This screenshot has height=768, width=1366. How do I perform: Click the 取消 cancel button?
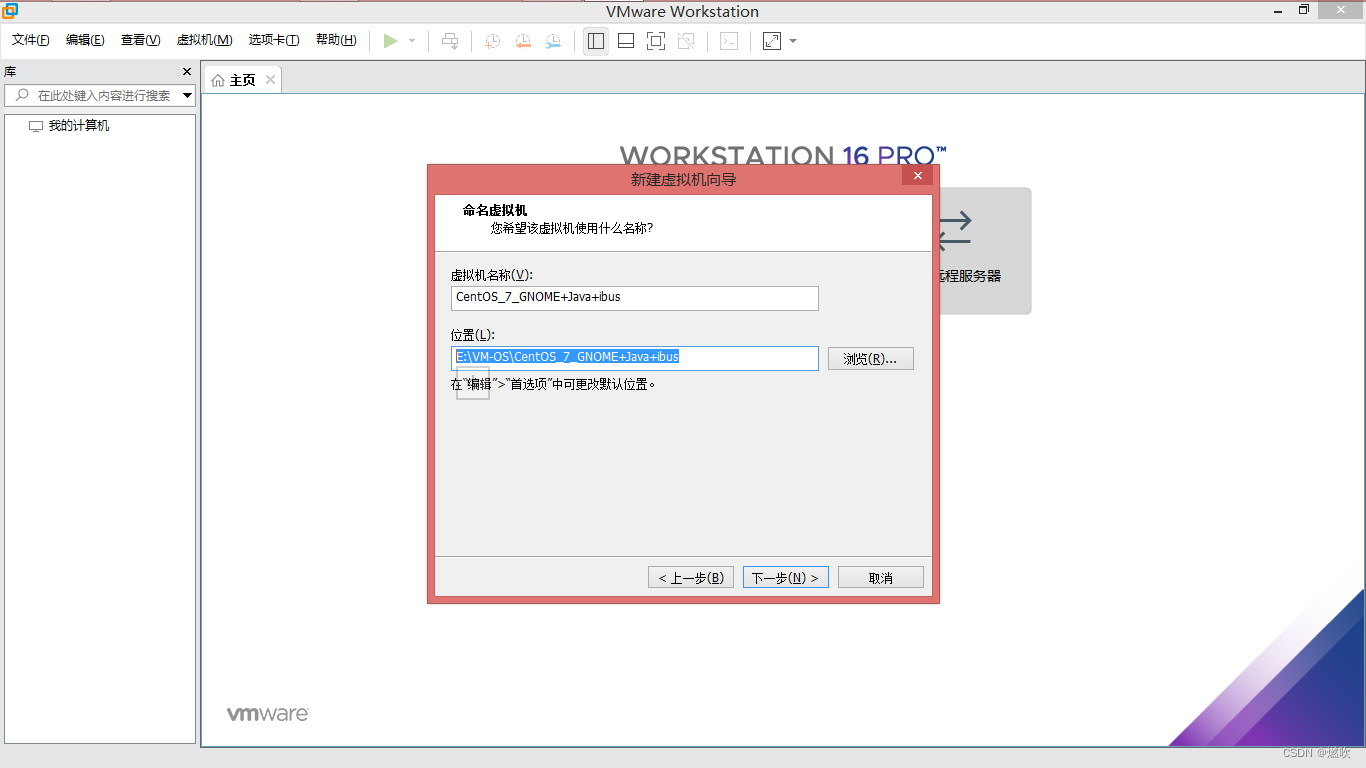881,578
